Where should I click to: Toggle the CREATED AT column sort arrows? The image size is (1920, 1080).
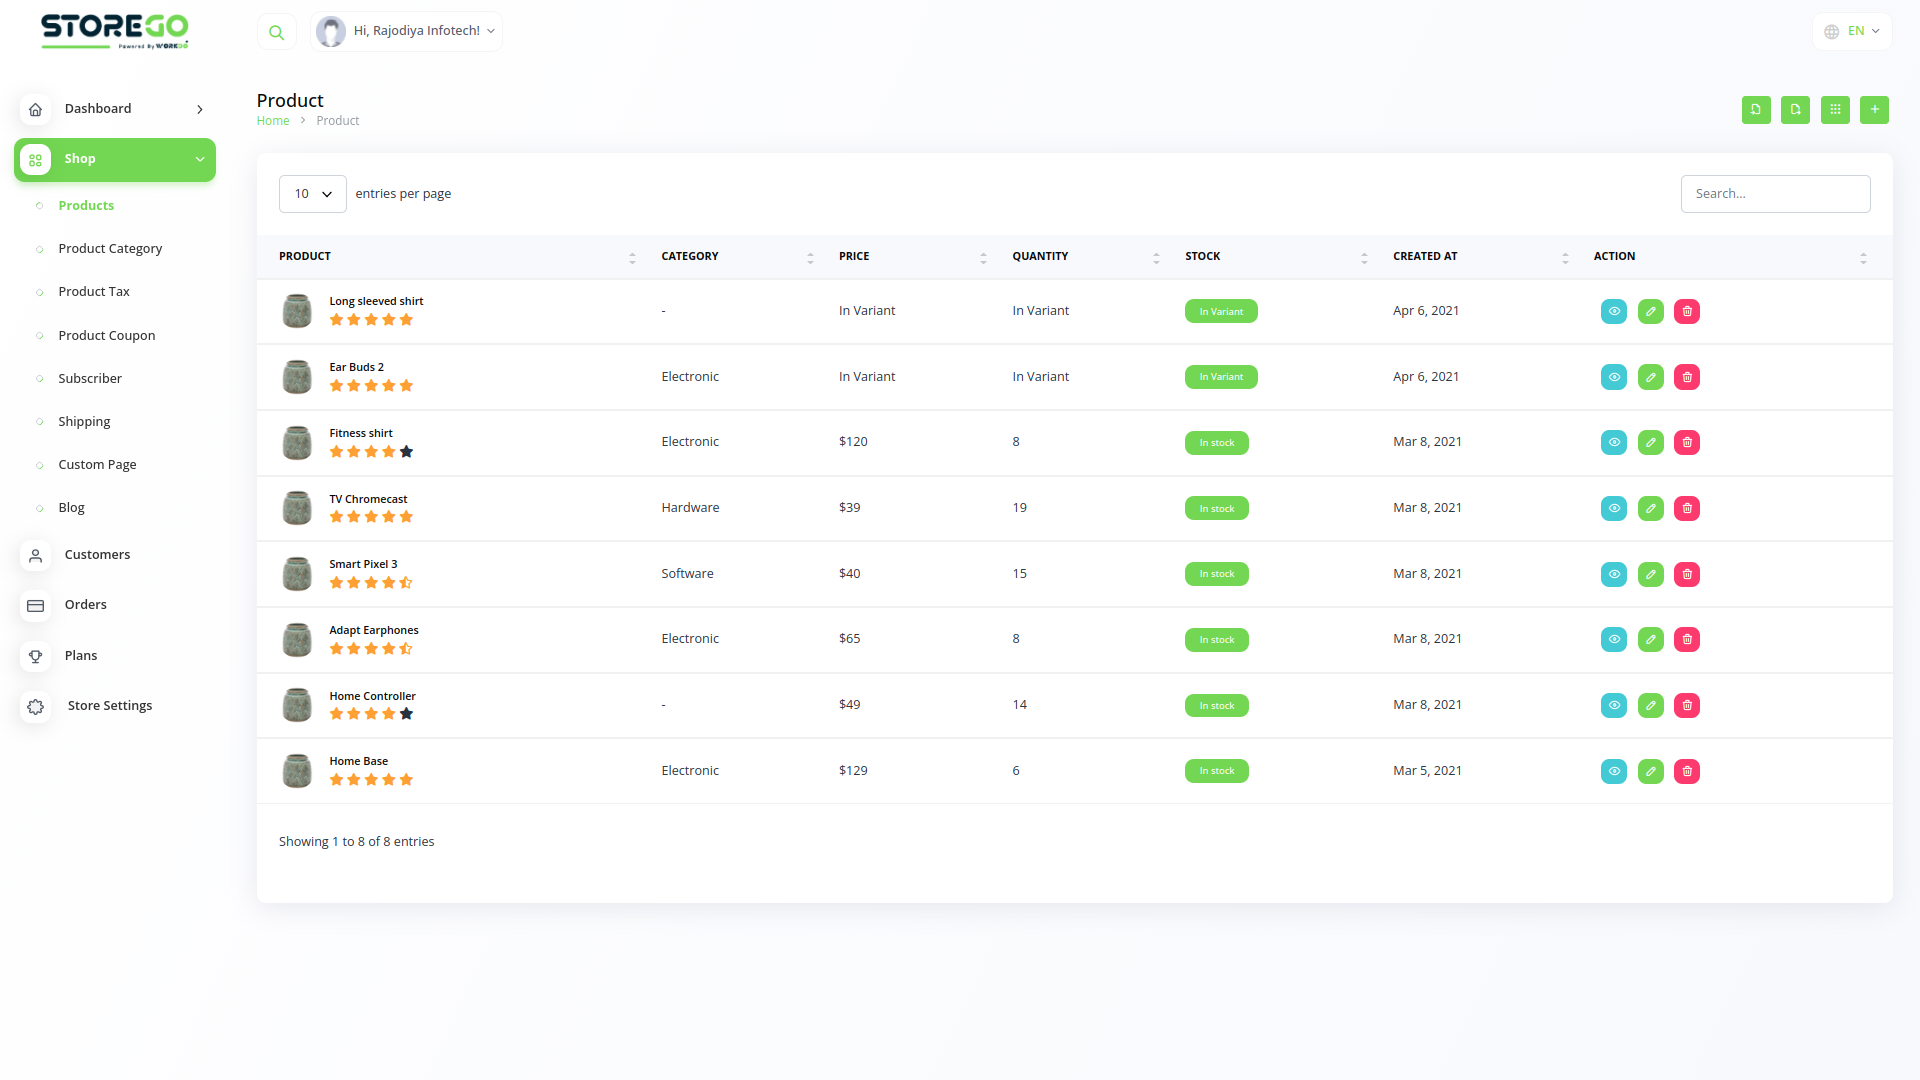click(1566, 257)
